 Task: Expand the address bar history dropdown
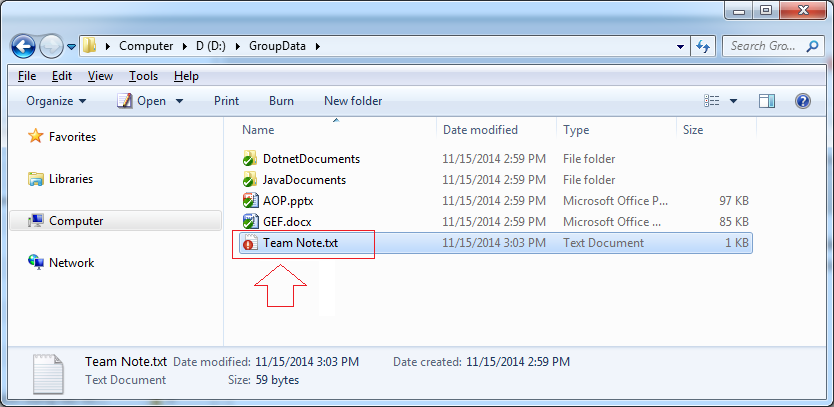[x=680, y=46]
